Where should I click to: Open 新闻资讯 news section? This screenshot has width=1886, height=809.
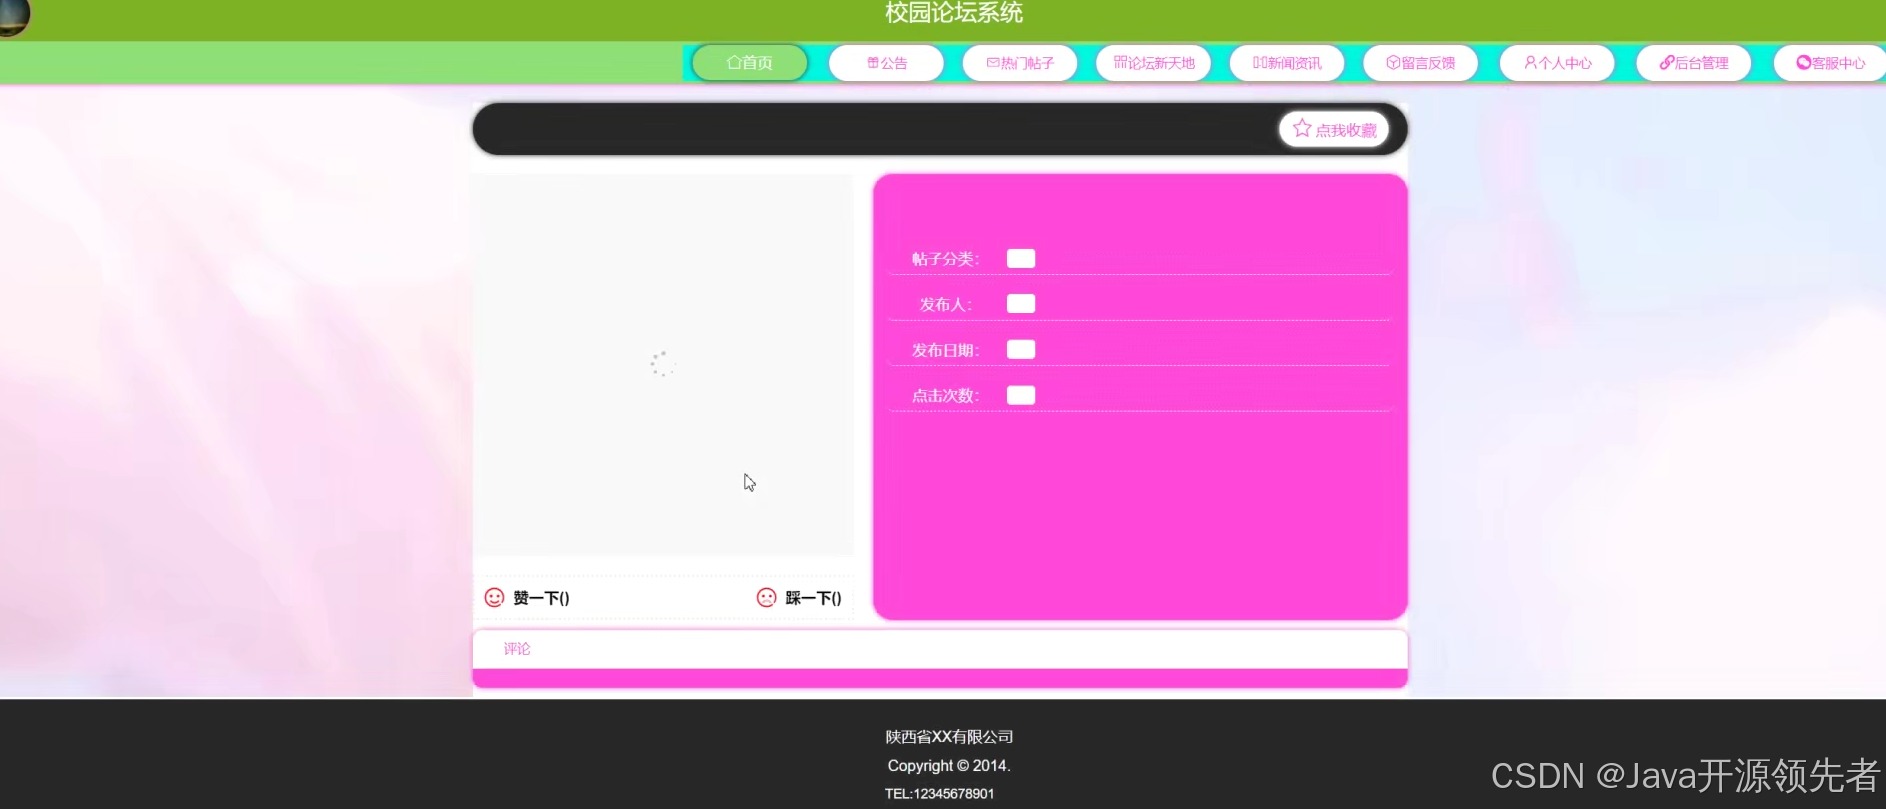point(1287,62)
